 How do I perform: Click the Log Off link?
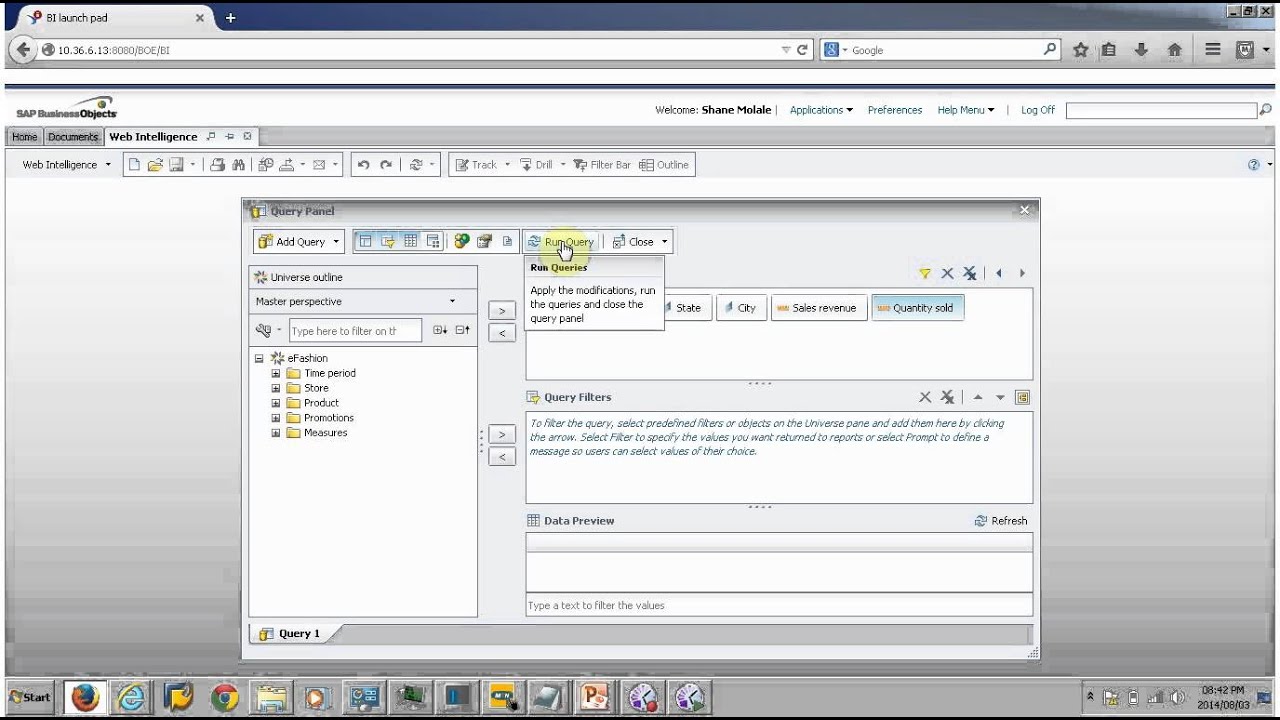[1038, 110]
